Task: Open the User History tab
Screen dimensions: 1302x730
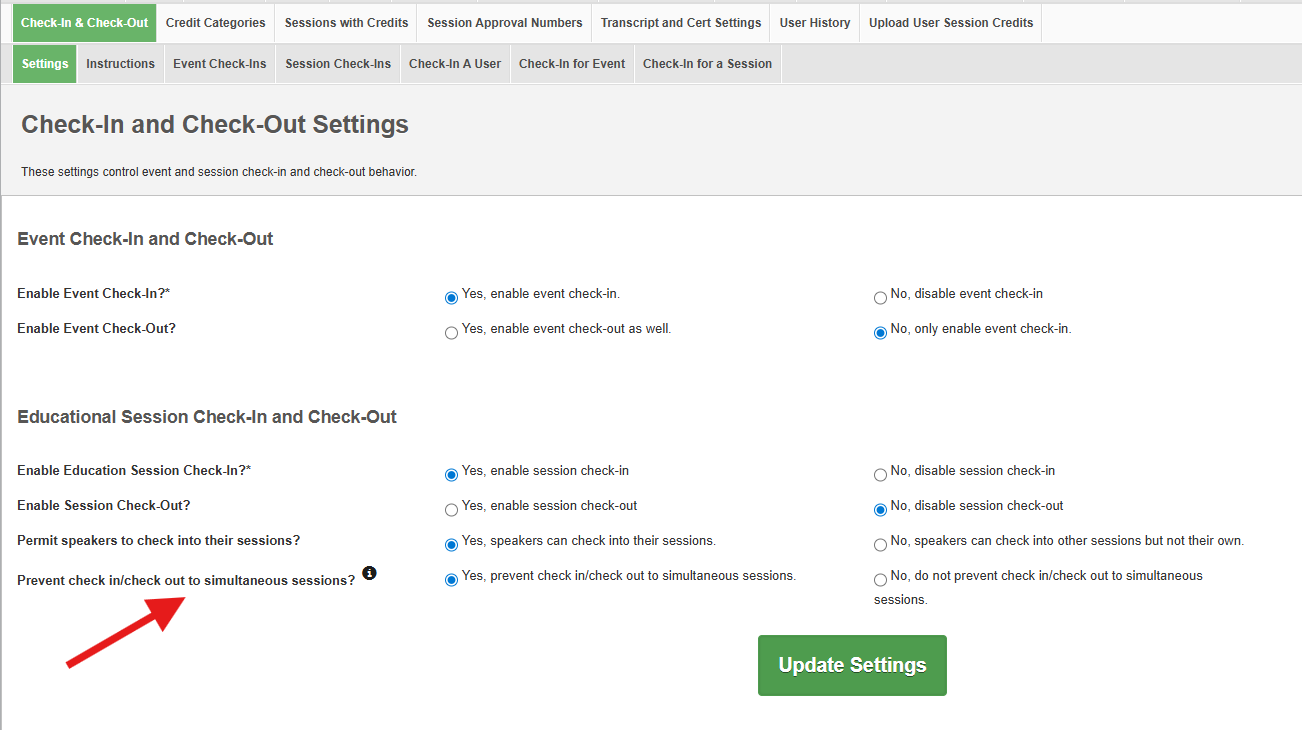Action: (814, 23)
